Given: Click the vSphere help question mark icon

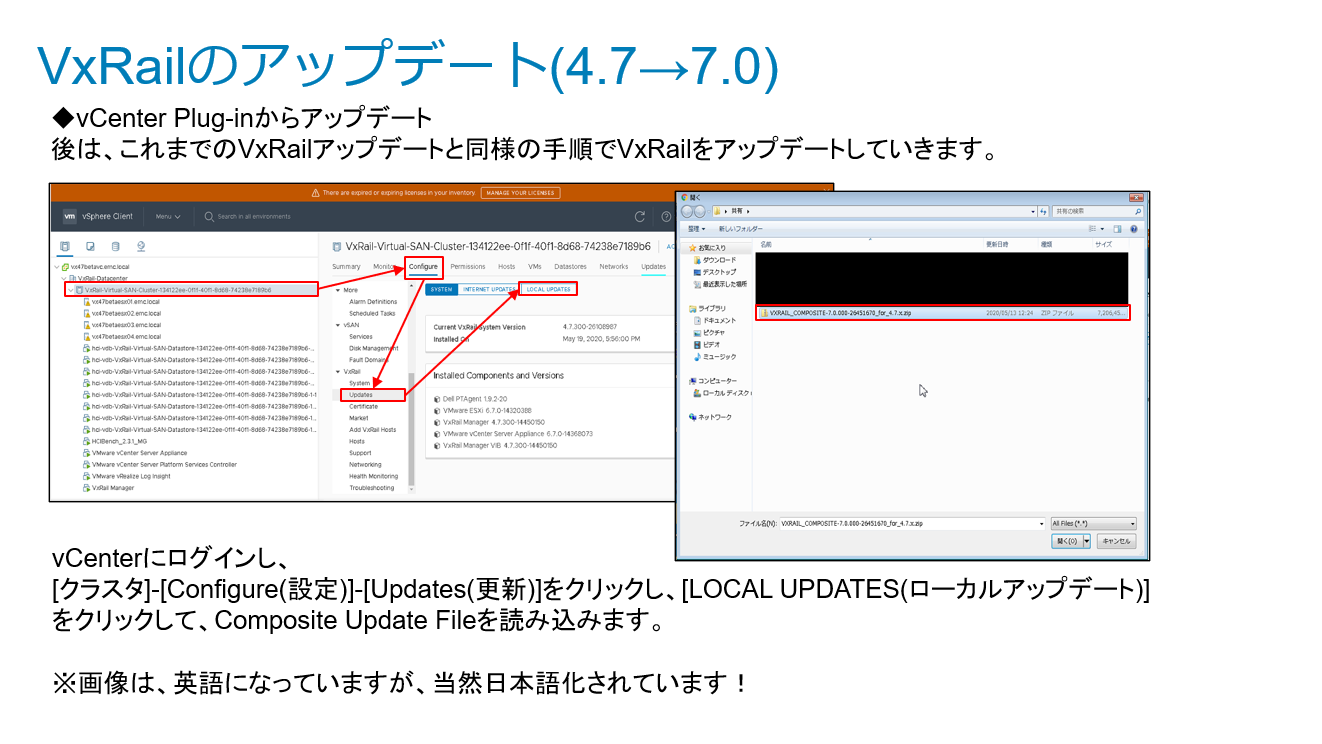Looking at the screenshot, I should (666, 216).
